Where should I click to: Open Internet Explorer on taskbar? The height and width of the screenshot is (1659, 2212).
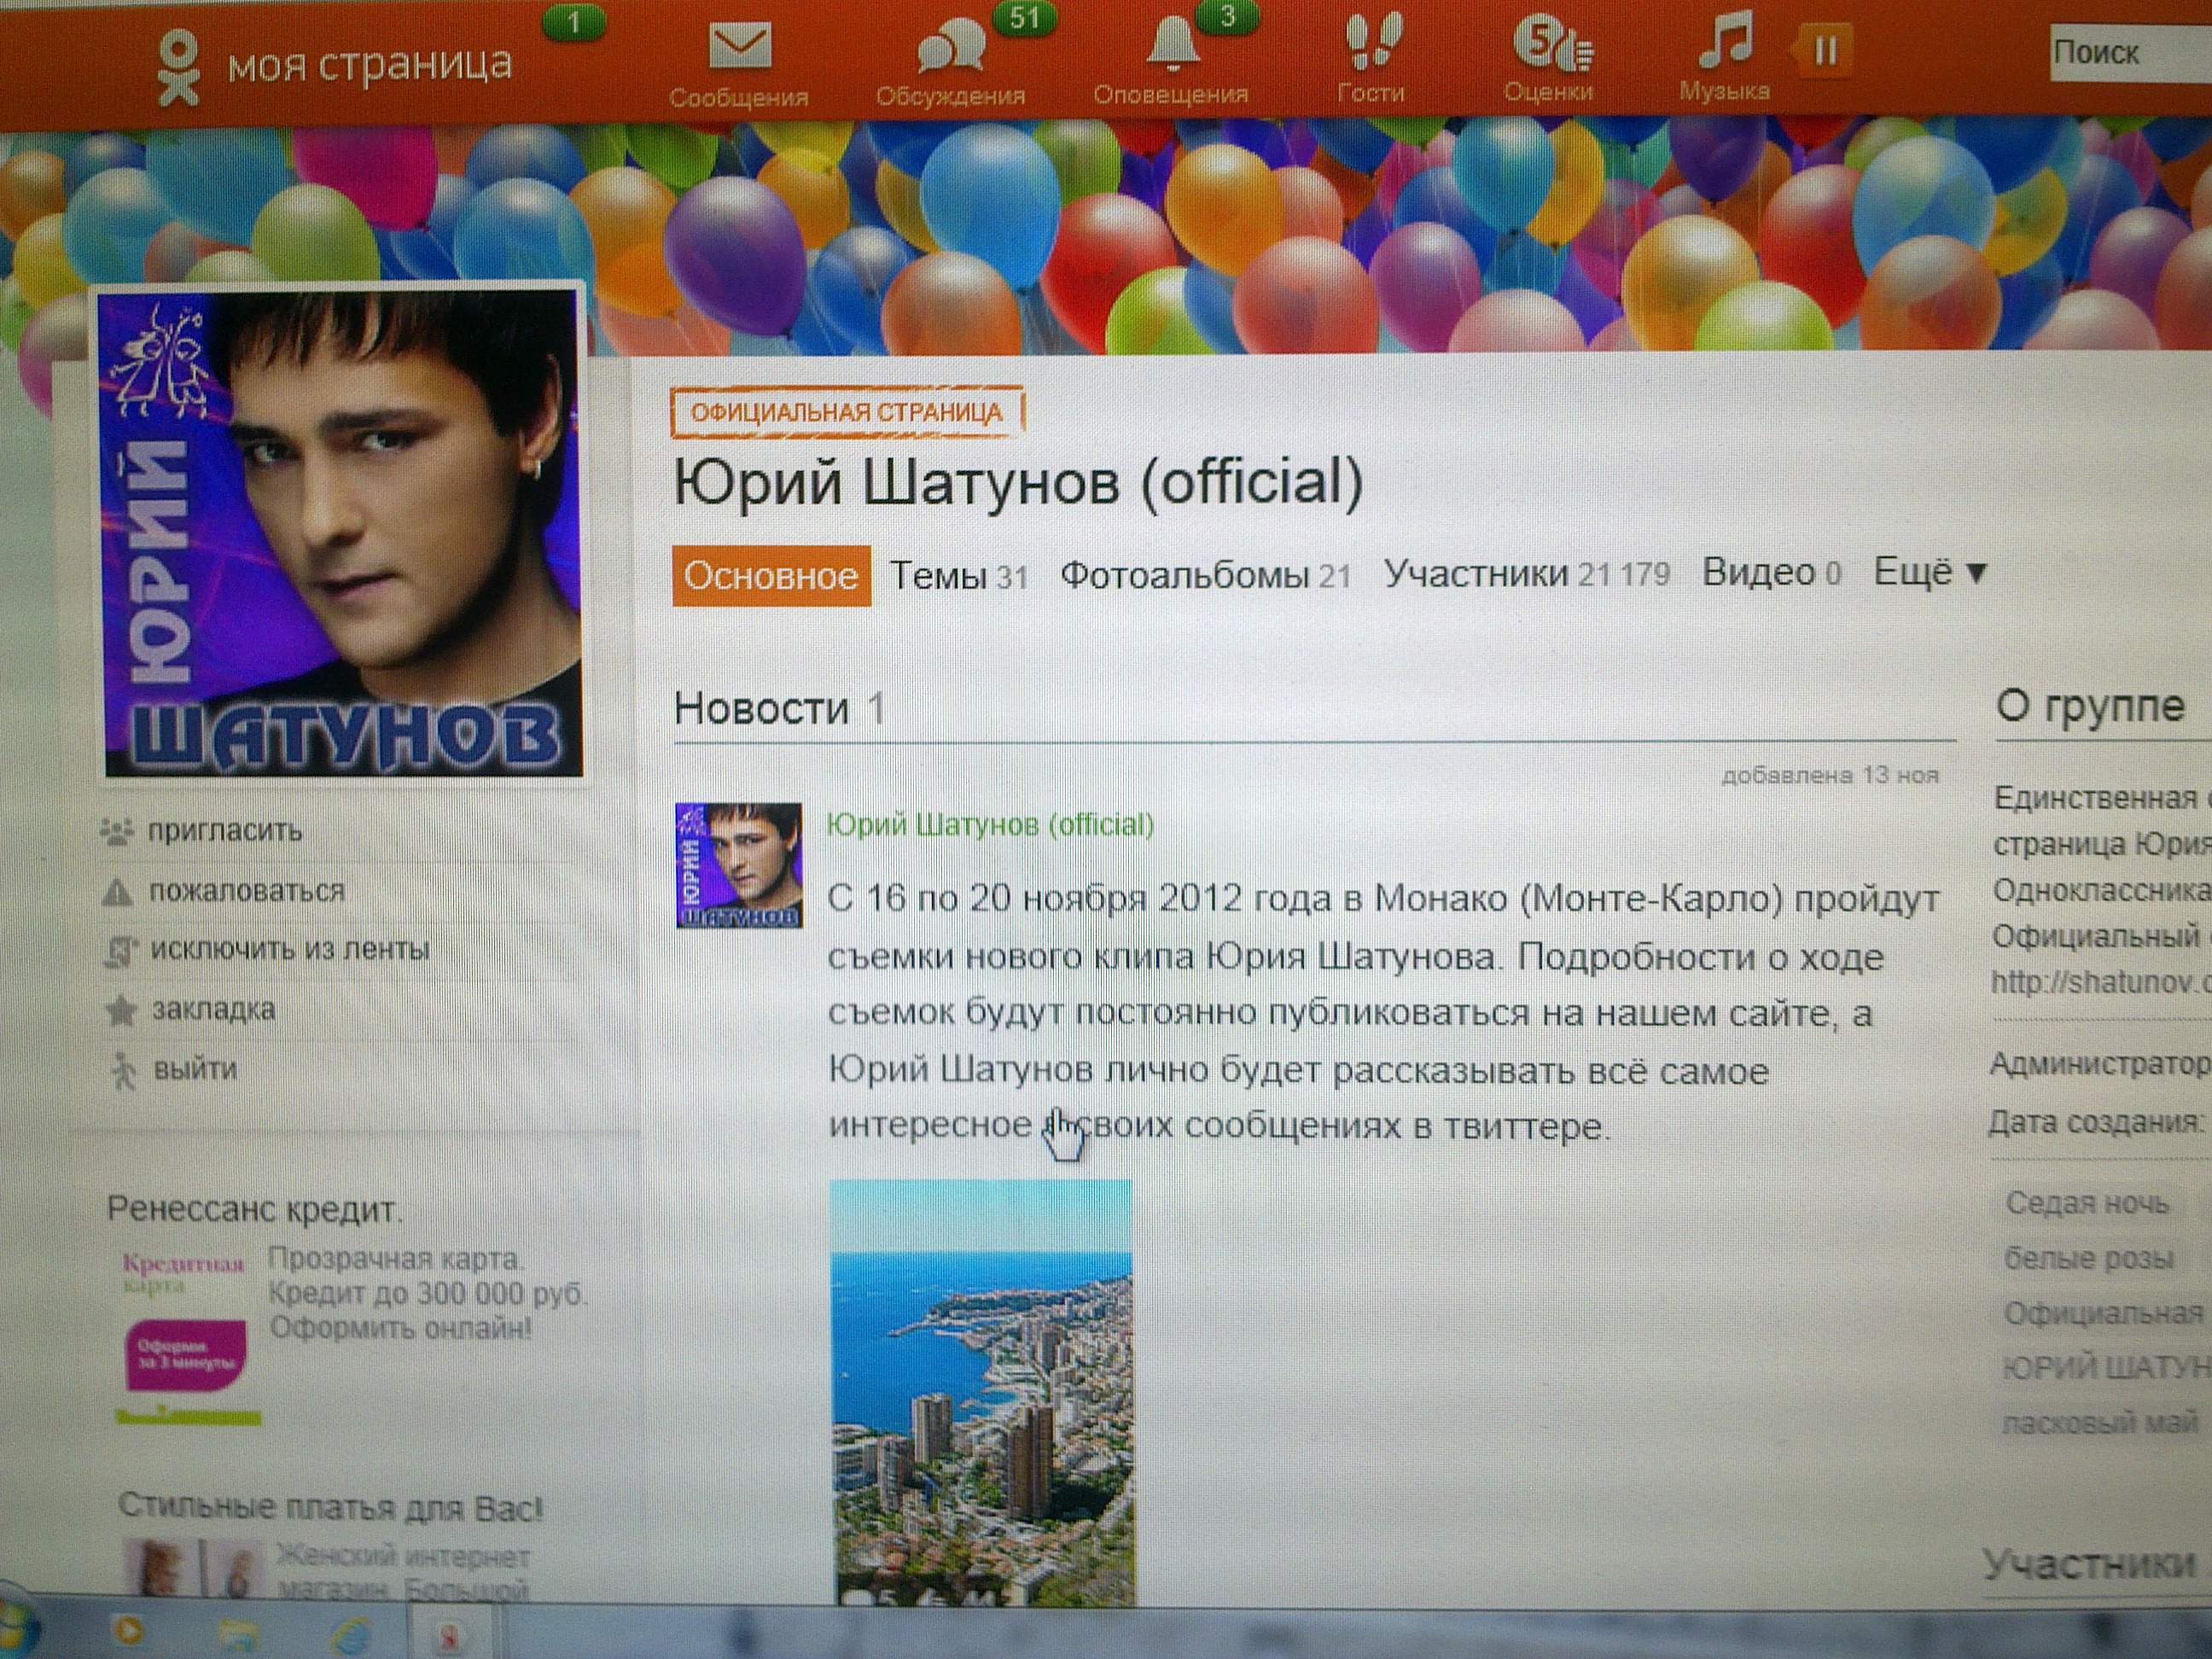350,1637
